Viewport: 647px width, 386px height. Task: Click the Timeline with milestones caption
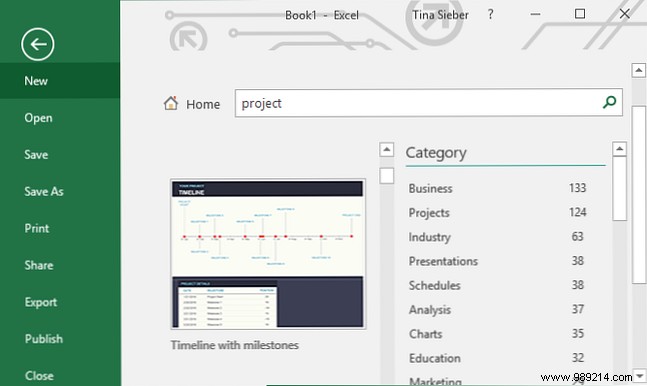[x=234, y=345]
